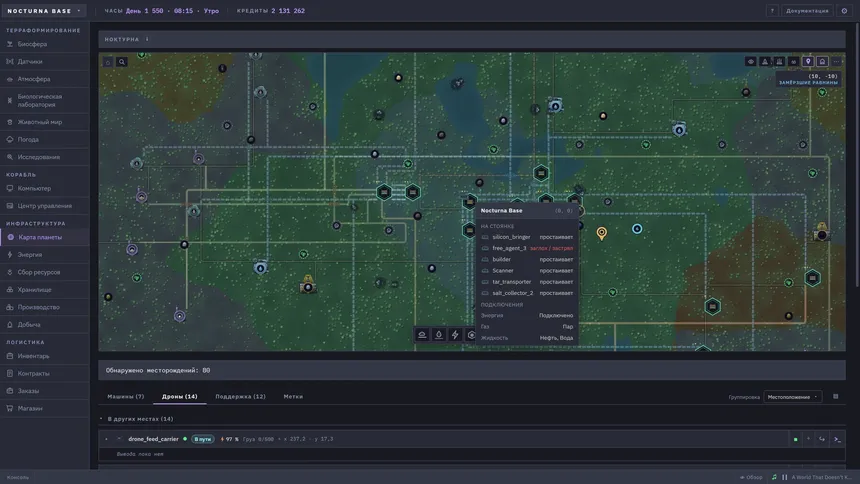Open the Инвентарь section
The height and width of the screenshot is (484, 860).
[44, 356]
